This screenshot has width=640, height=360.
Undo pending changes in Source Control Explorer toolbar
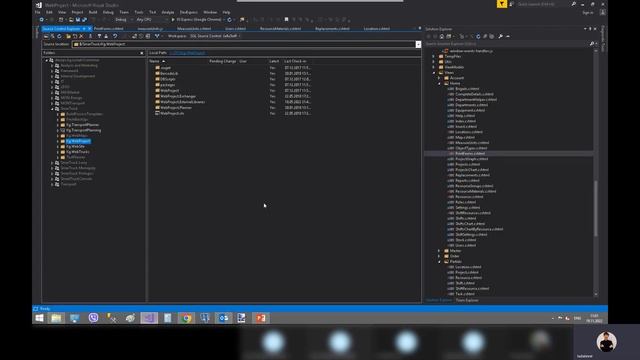pyautogui.click(x=115, y=36)
